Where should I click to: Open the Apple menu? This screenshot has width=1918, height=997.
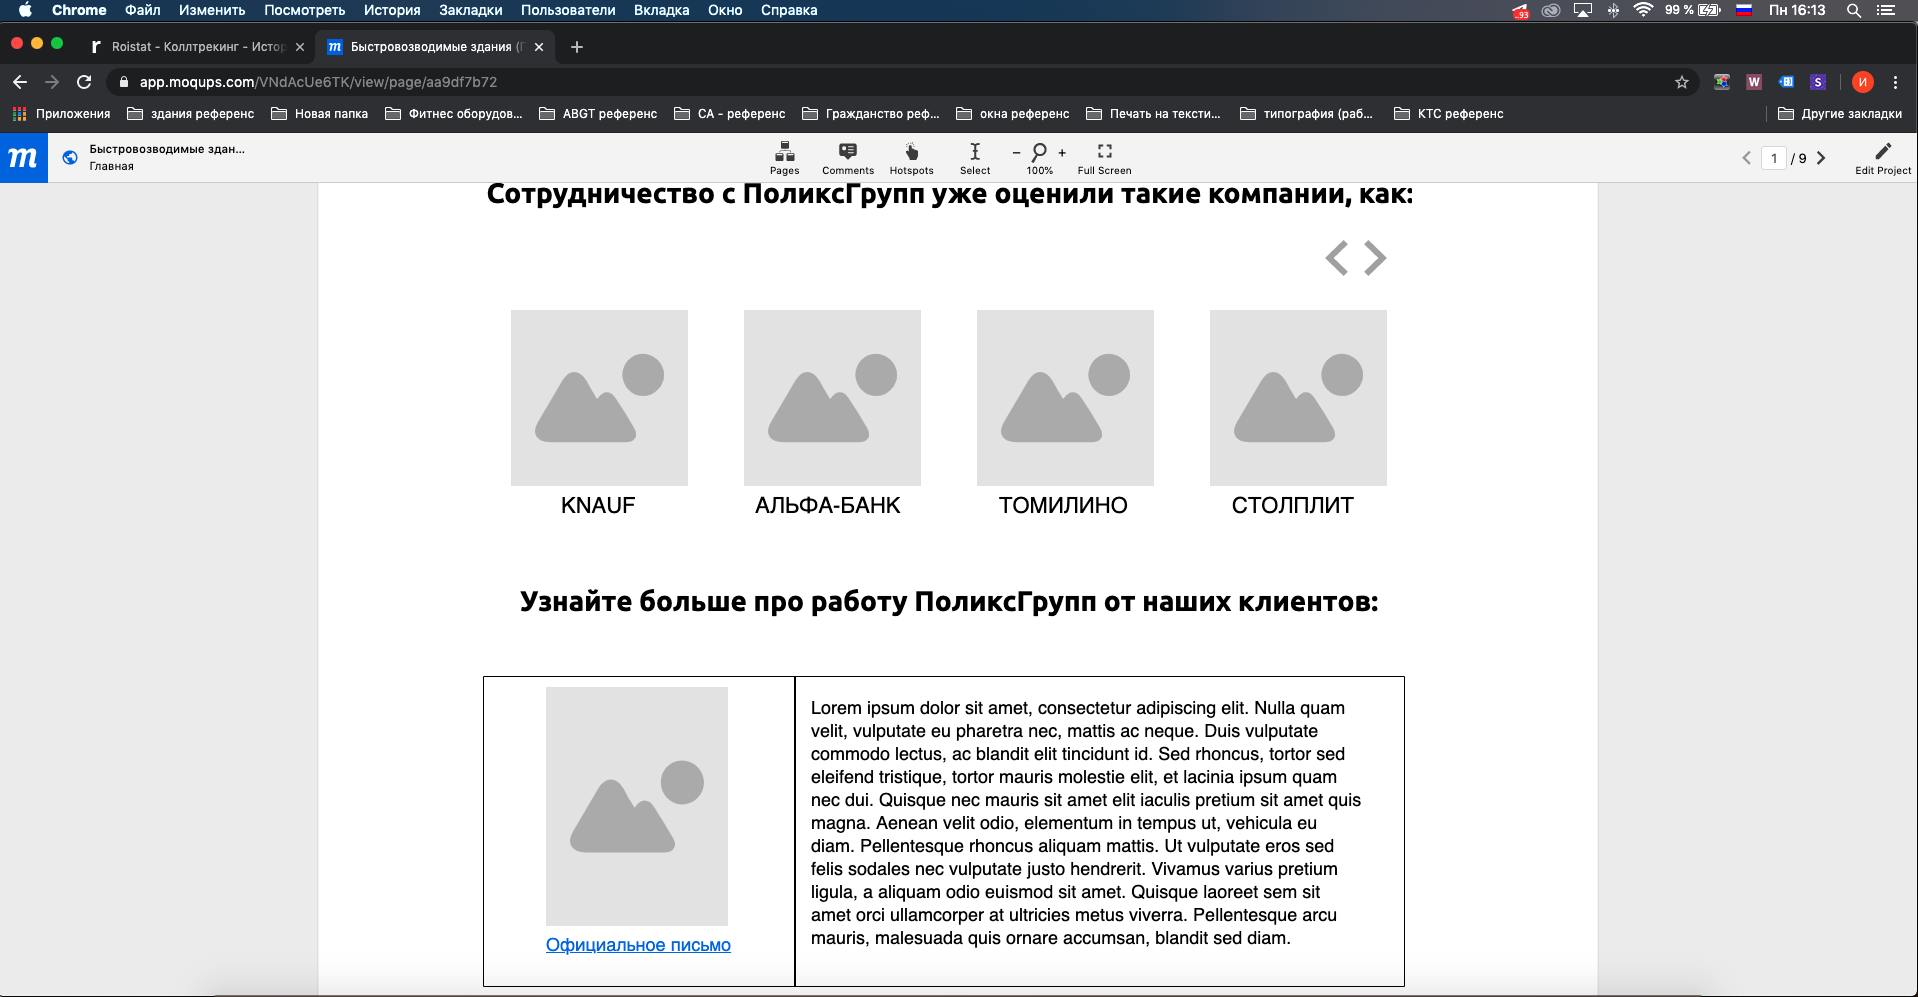(x=25, y=10)
